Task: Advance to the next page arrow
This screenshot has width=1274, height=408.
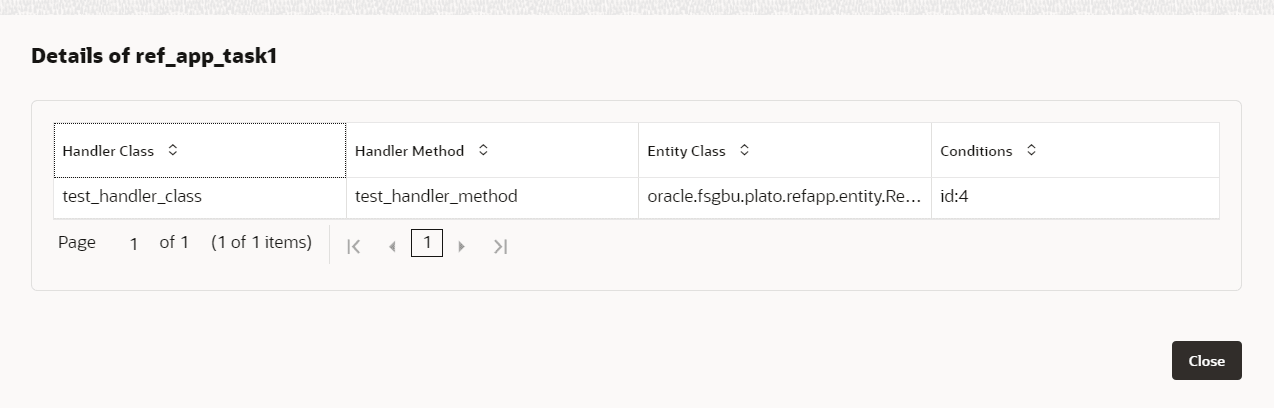Action: coord(461,246)
